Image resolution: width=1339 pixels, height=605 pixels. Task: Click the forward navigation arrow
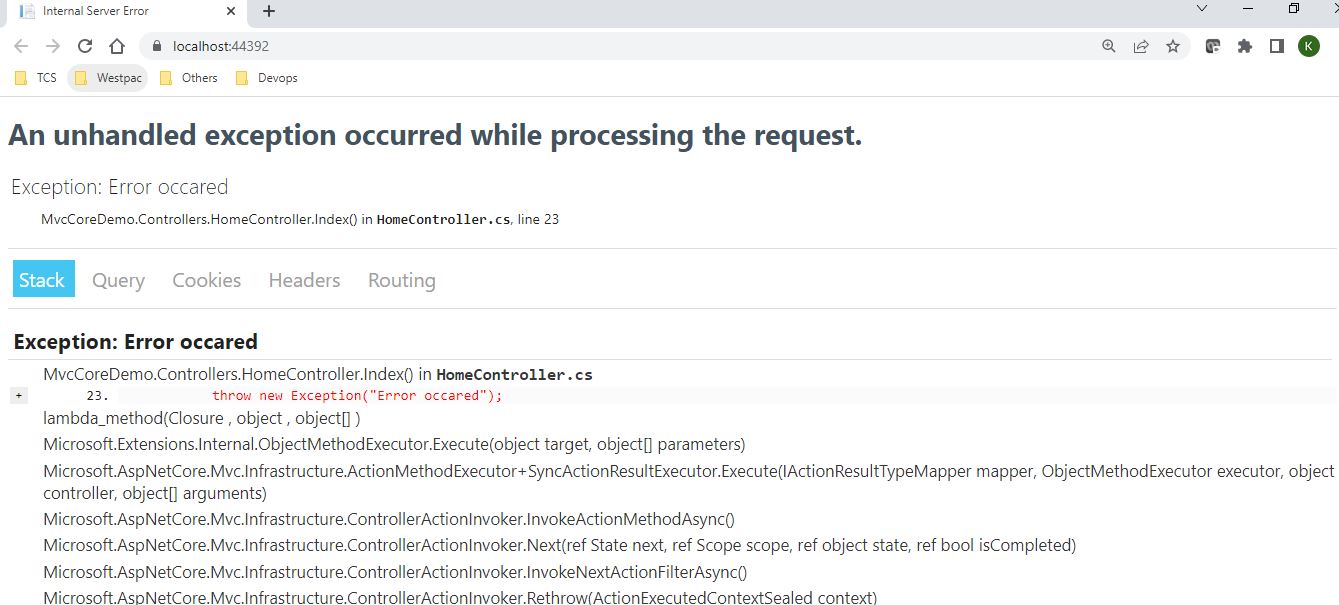click(52, 45)
